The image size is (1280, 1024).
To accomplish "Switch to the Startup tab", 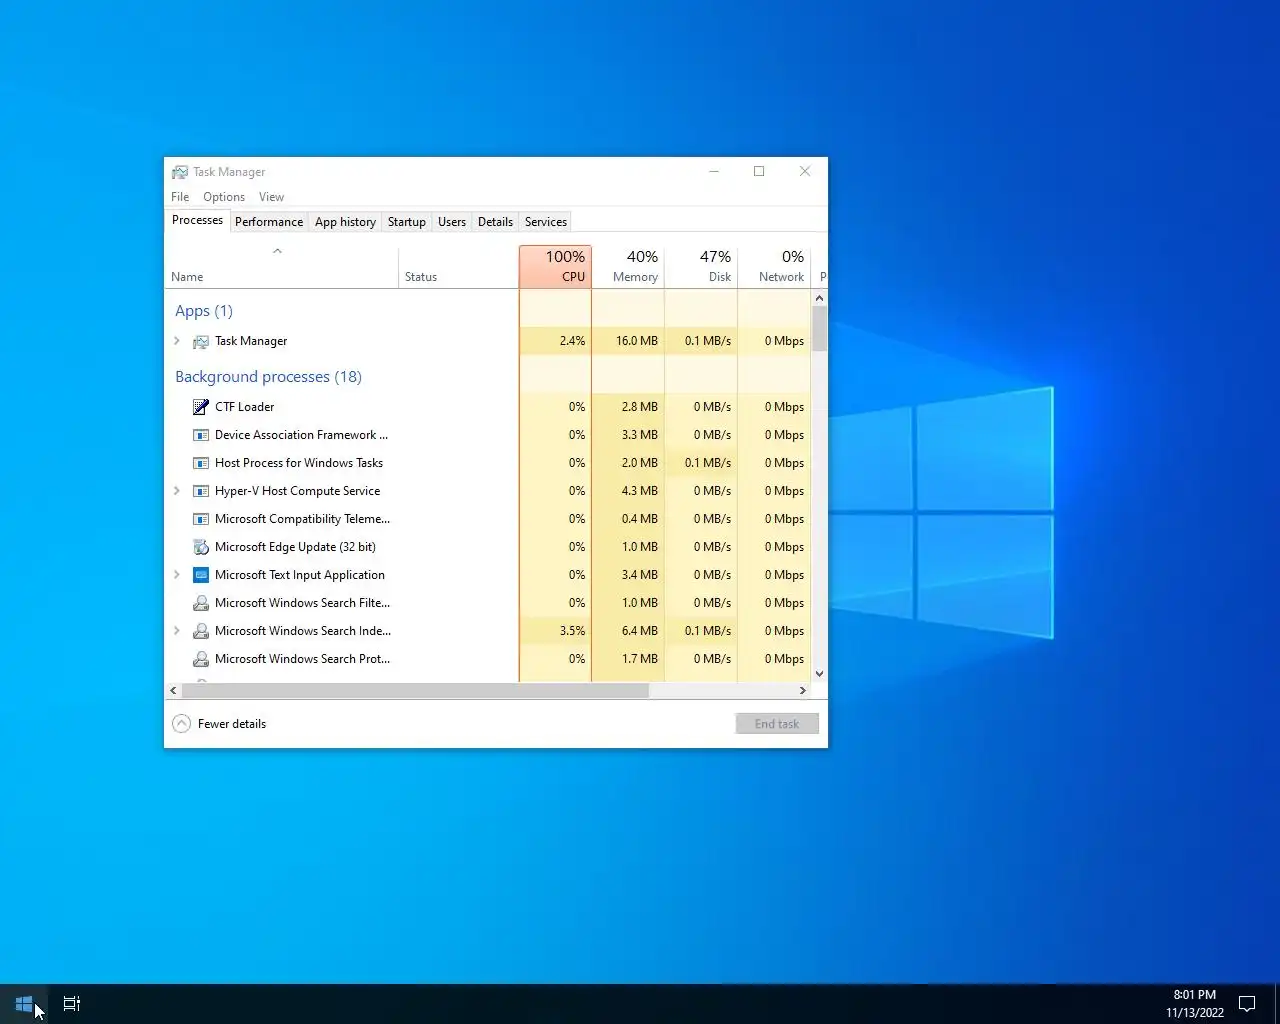I will point(406,222).
